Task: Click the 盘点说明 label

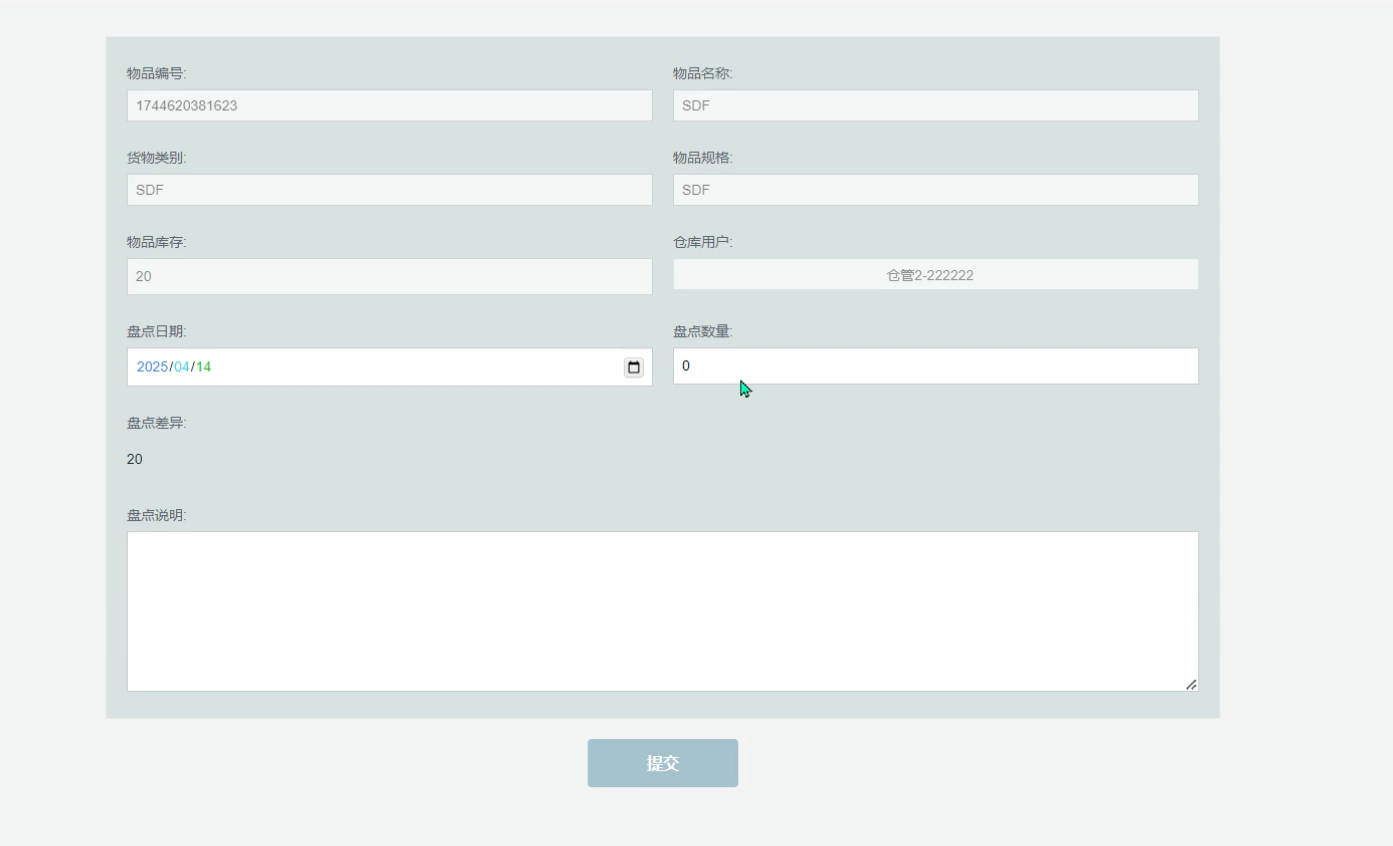Action: tap(157, 515)
